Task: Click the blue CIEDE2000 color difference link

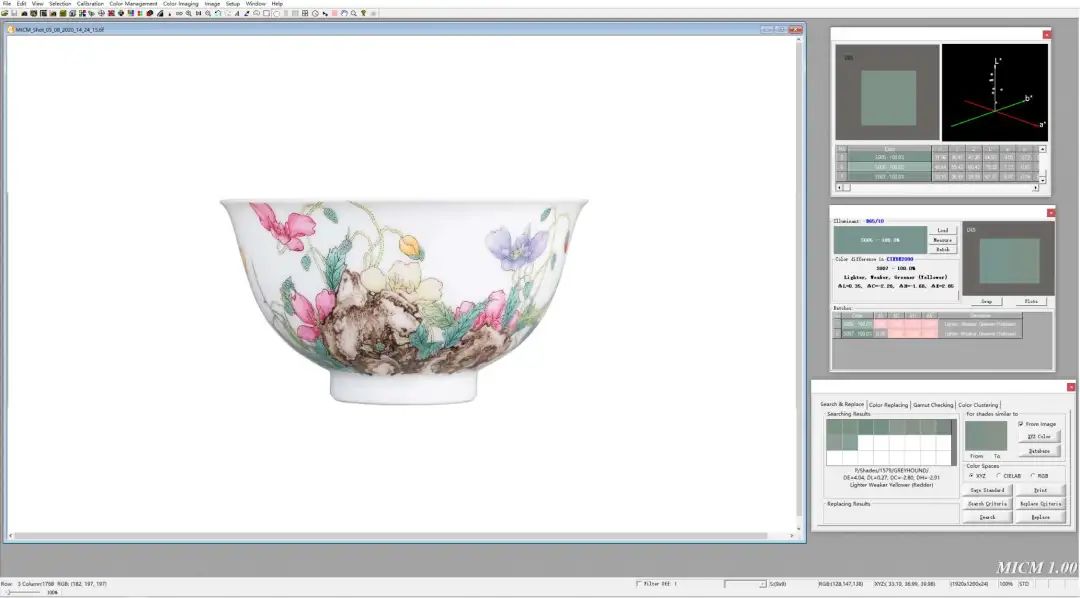Action: 900,259
